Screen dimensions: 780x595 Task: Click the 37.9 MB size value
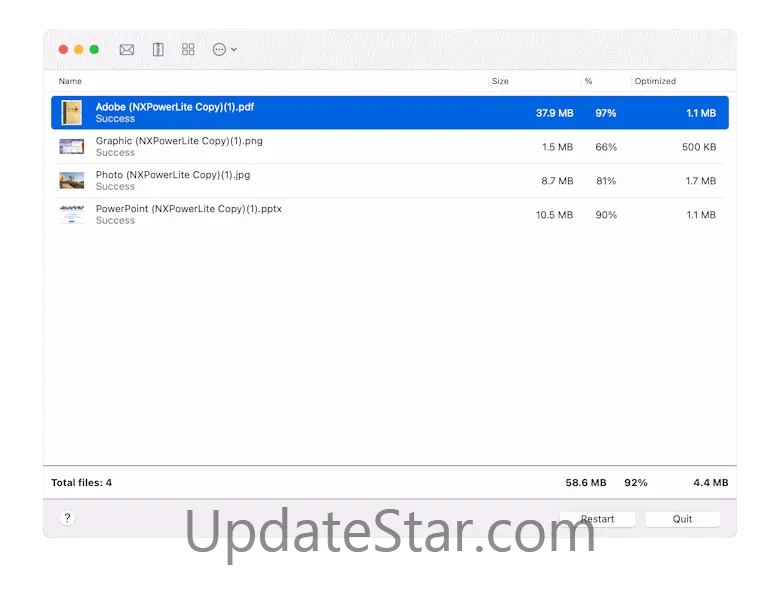coord(555,113)
